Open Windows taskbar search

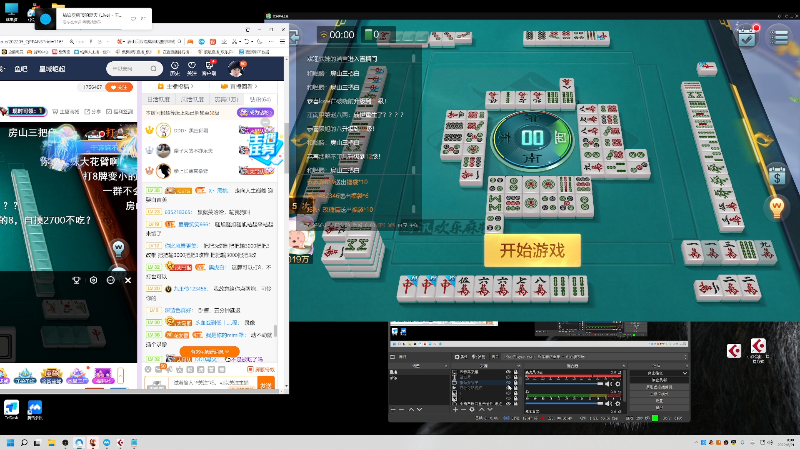pos(24,443)
